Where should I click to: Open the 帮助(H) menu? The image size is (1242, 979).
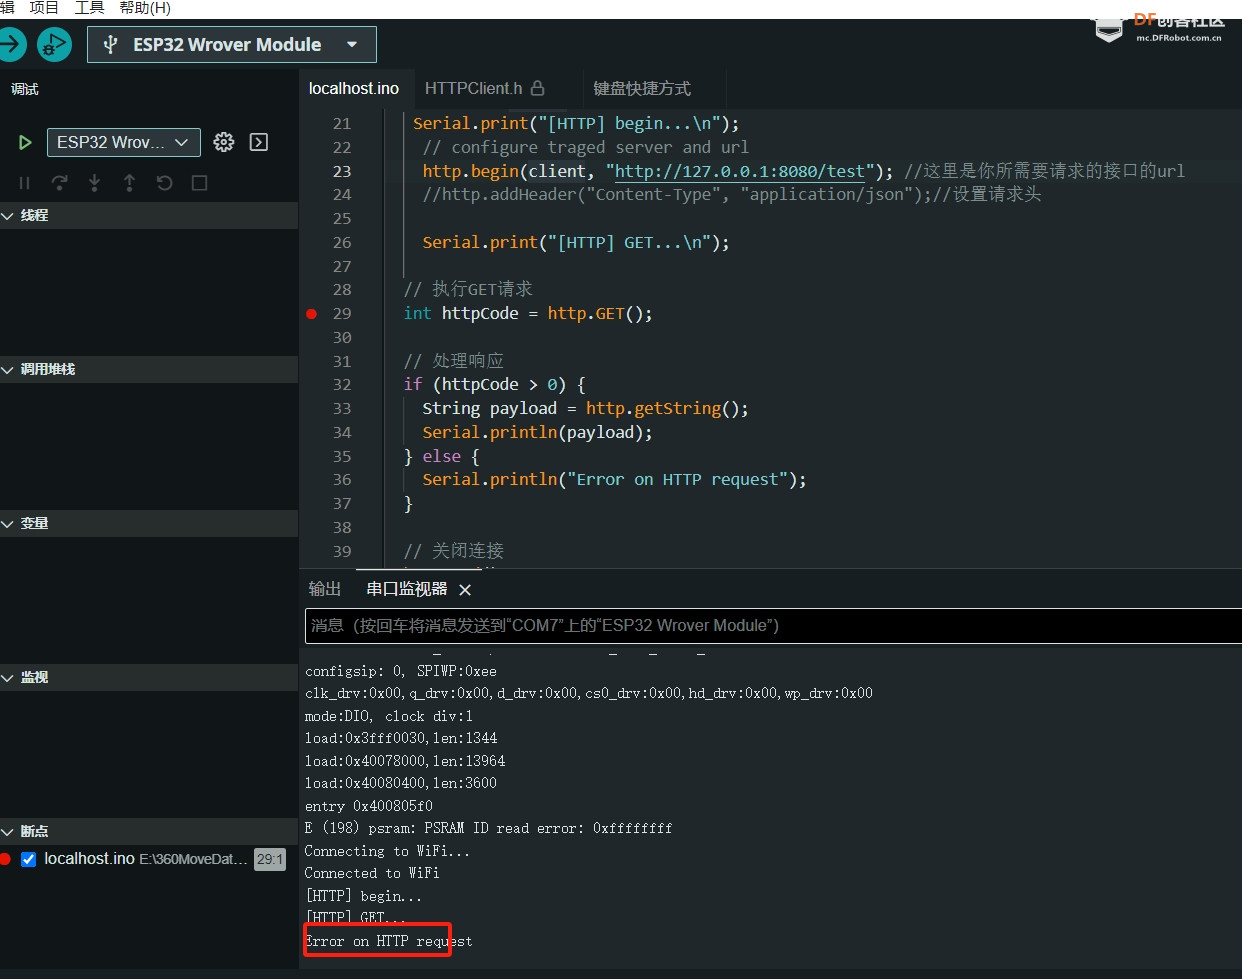tap(145, 8)
